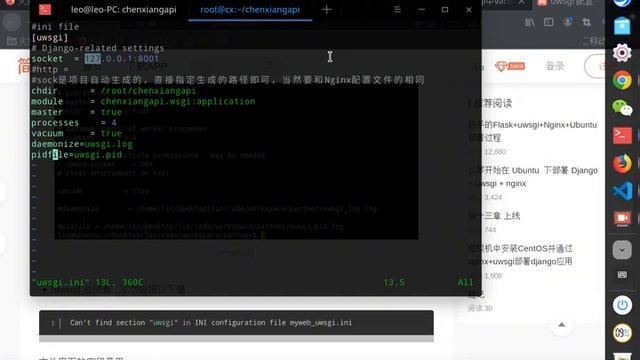Image resolution: width=640 pixels, height=360 pixels.
Task: Click the 'daemonize=uwsgi.log' line
Action: click(82, 144)
